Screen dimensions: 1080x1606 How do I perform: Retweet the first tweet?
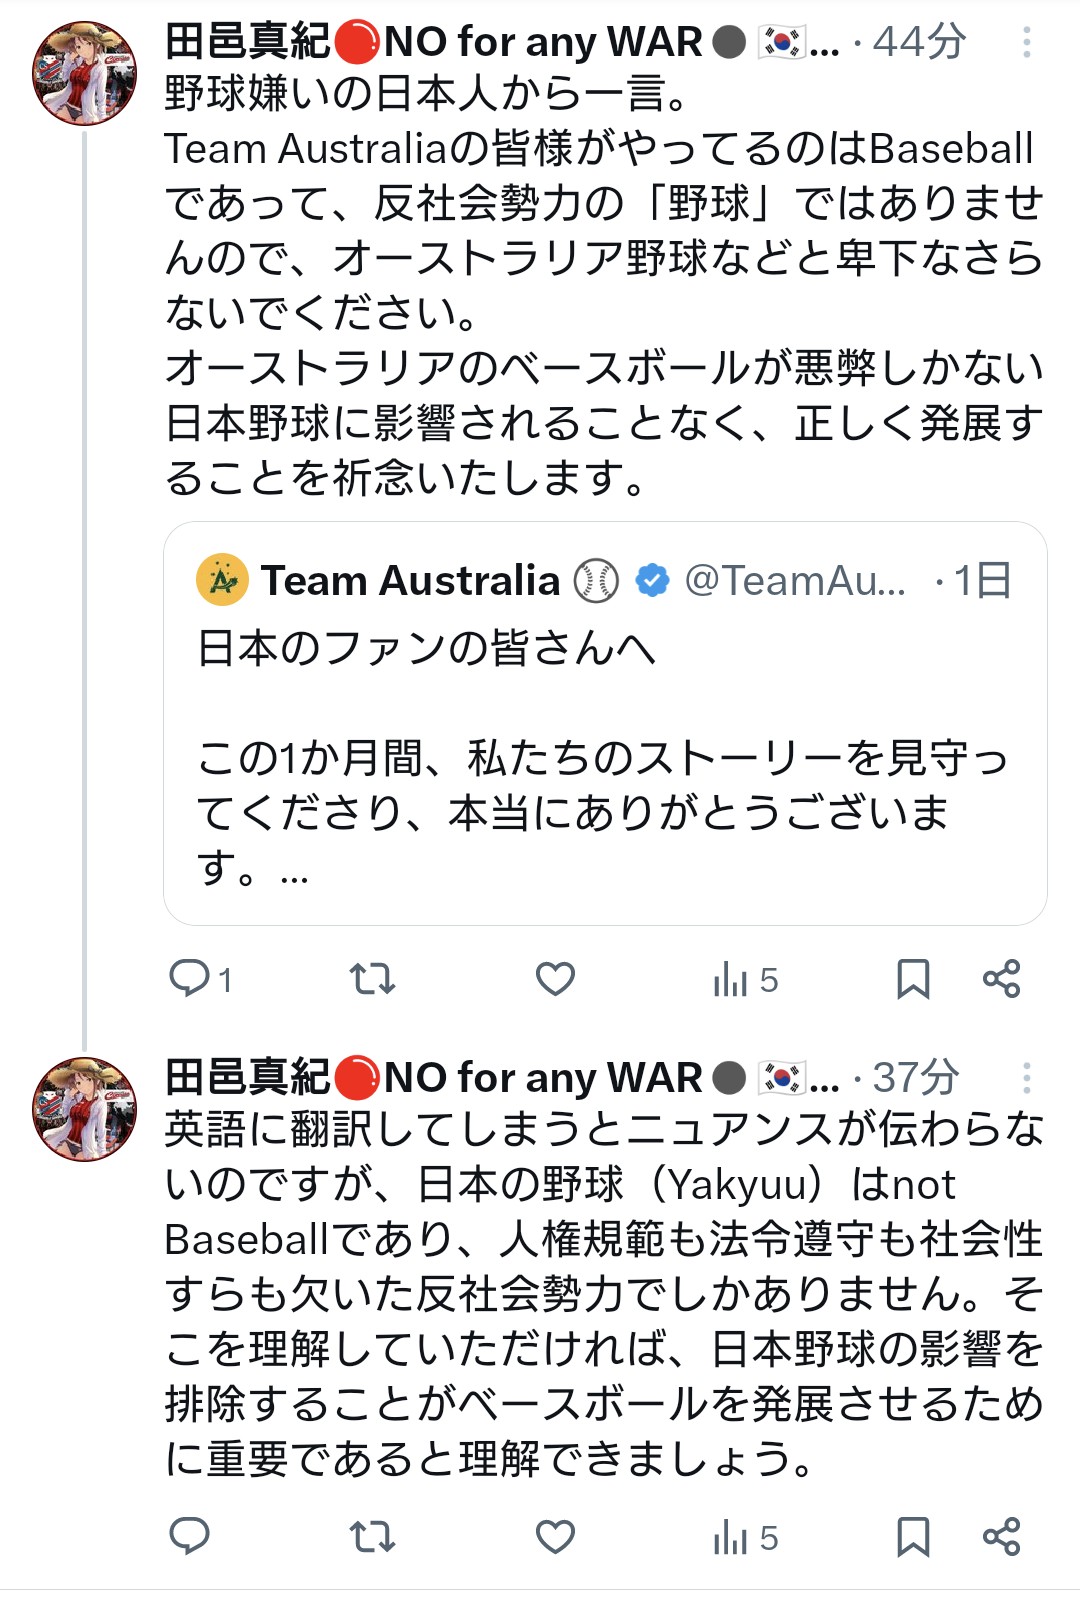(x=372, y=978)
